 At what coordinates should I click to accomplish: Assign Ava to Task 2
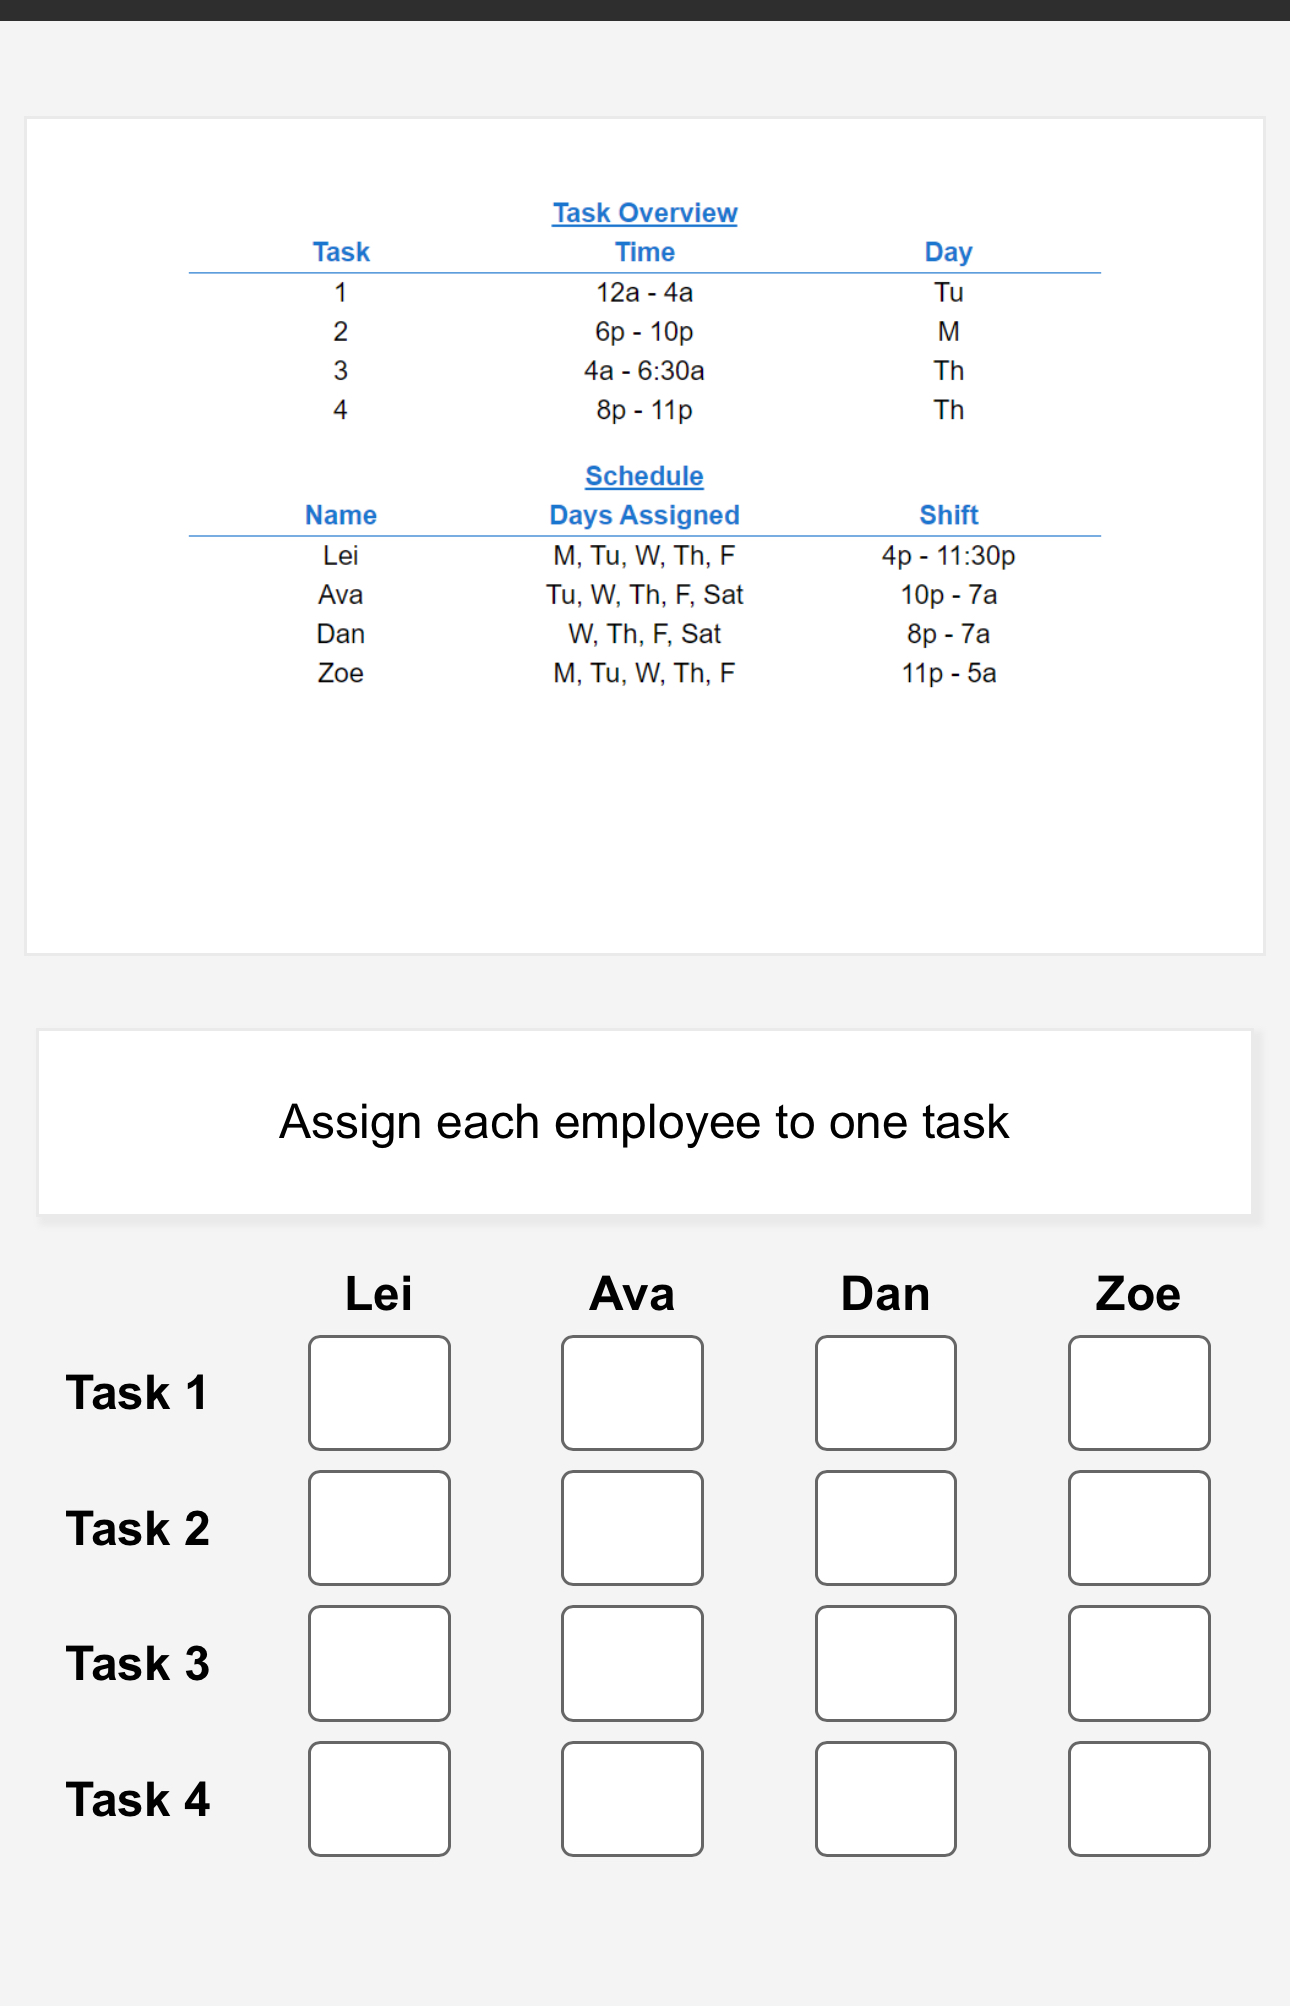[632, 1528]
